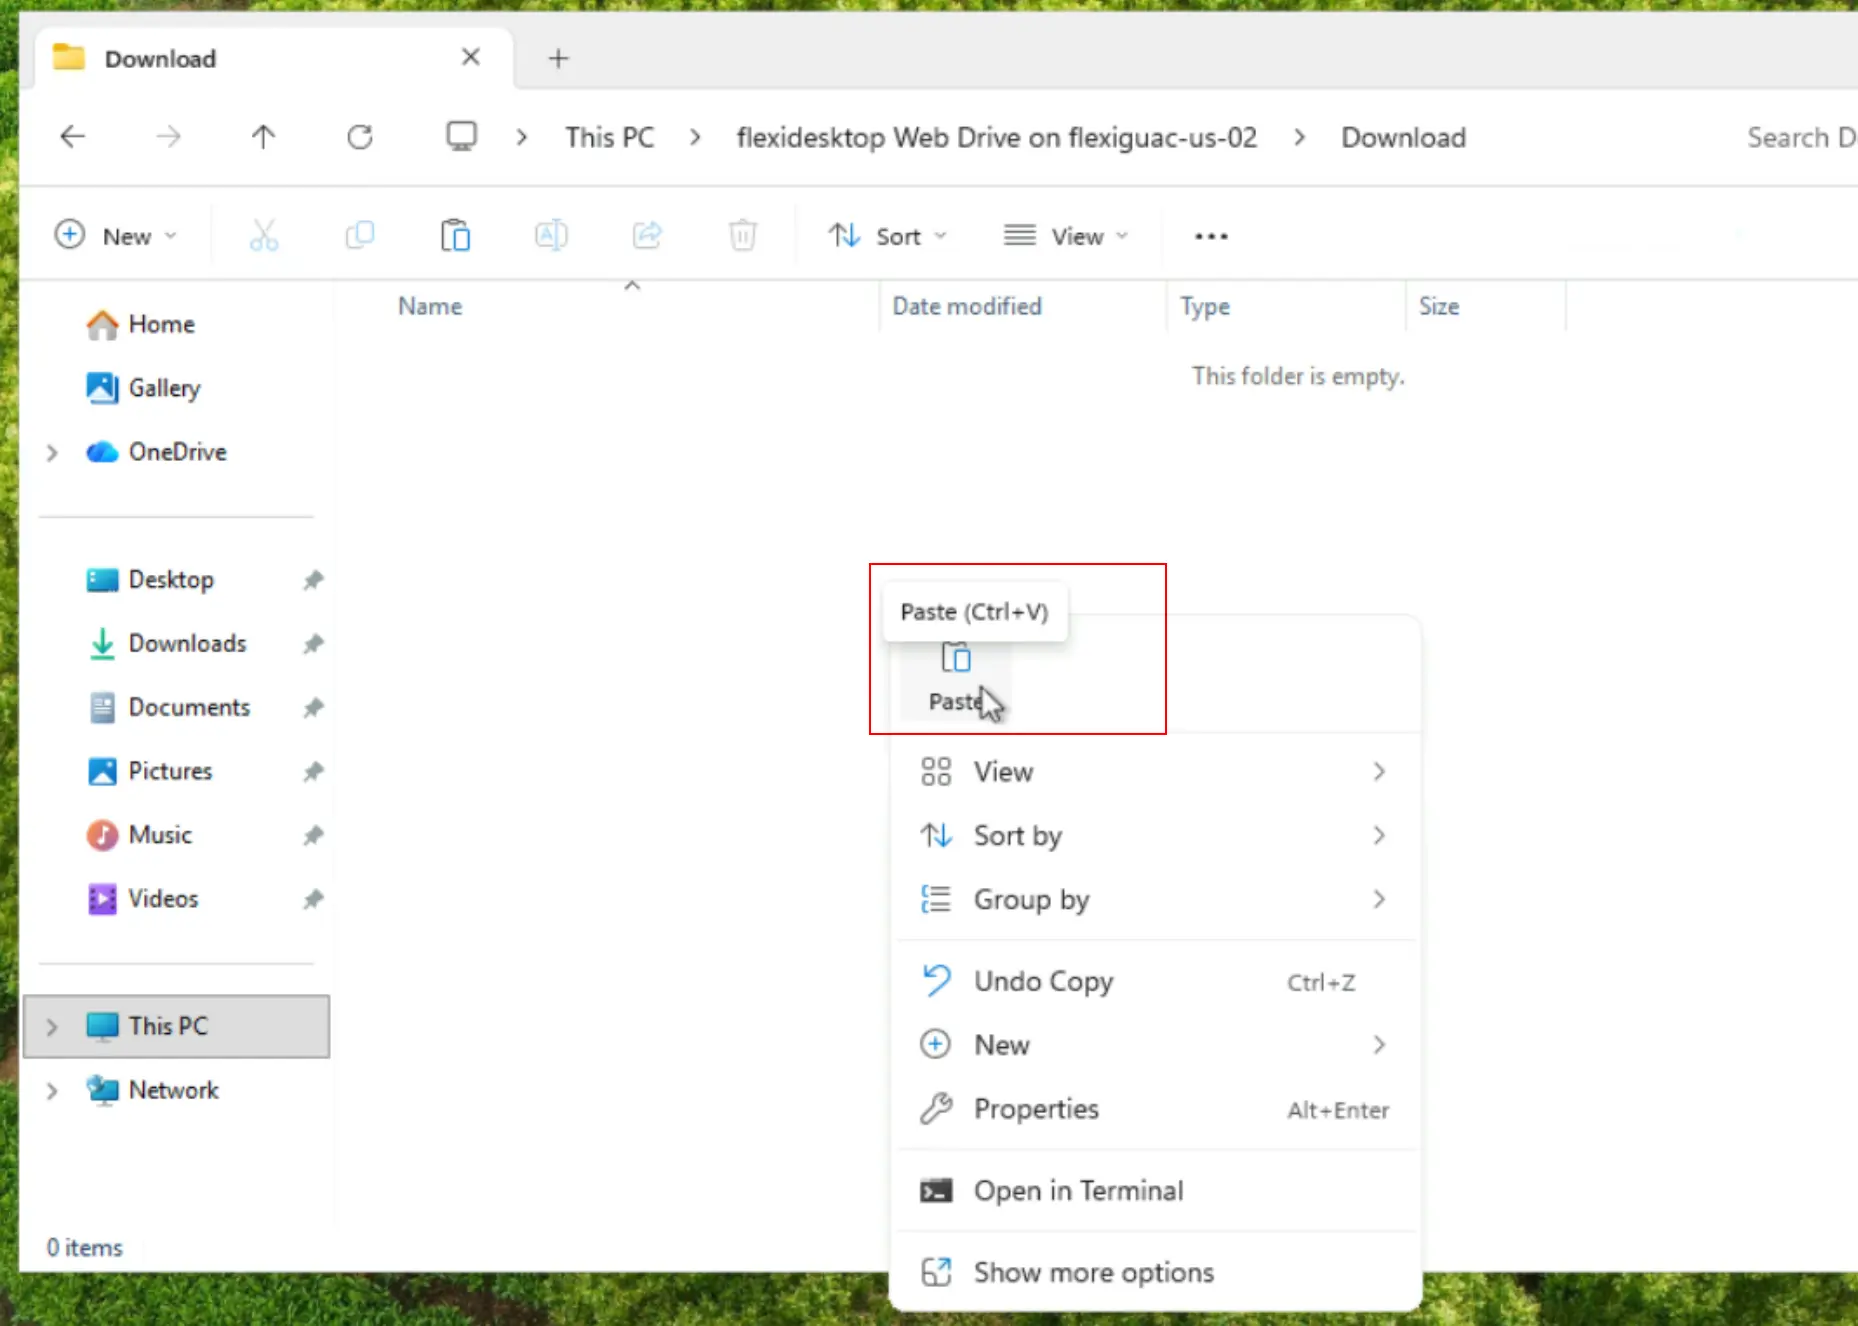This screenshot has width=1858, height=1326.
Task: Refresh the current folder view
Action: [x=360, y=136]
